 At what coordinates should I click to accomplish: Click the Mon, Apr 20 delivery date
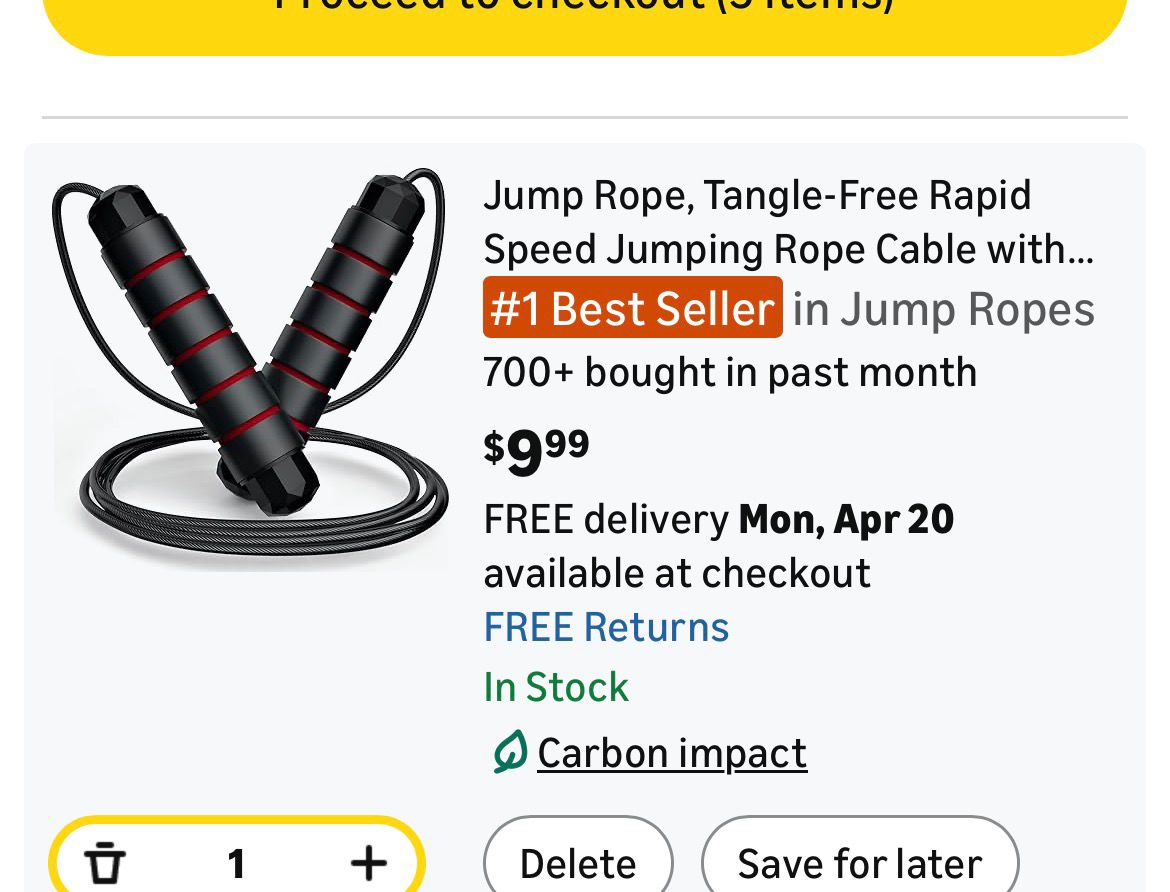846,520
